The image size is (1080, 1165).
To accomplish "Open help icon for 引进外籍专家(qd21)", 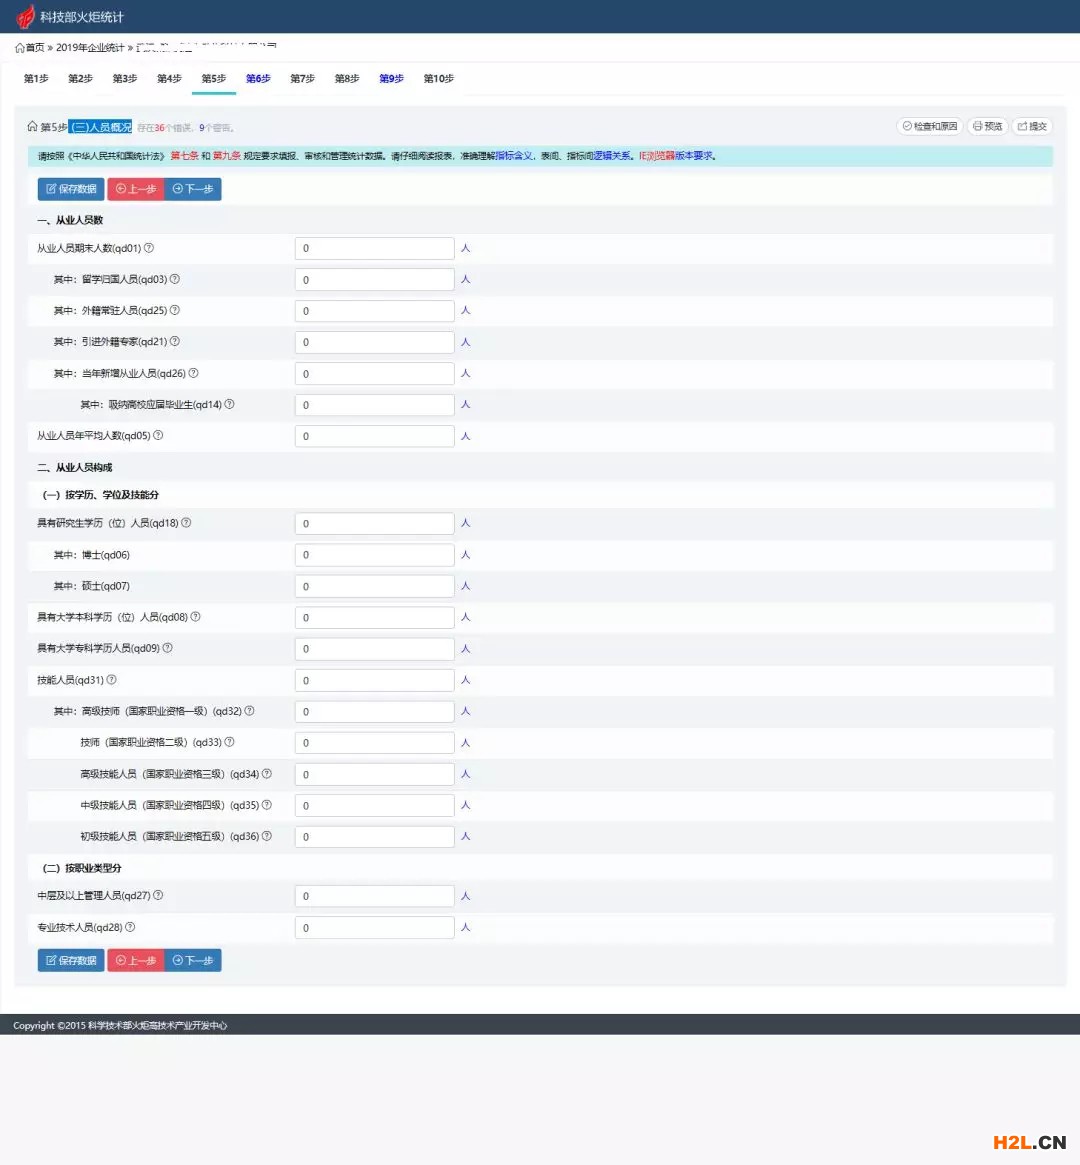I will pyautogui.click(x=175, y=342).
